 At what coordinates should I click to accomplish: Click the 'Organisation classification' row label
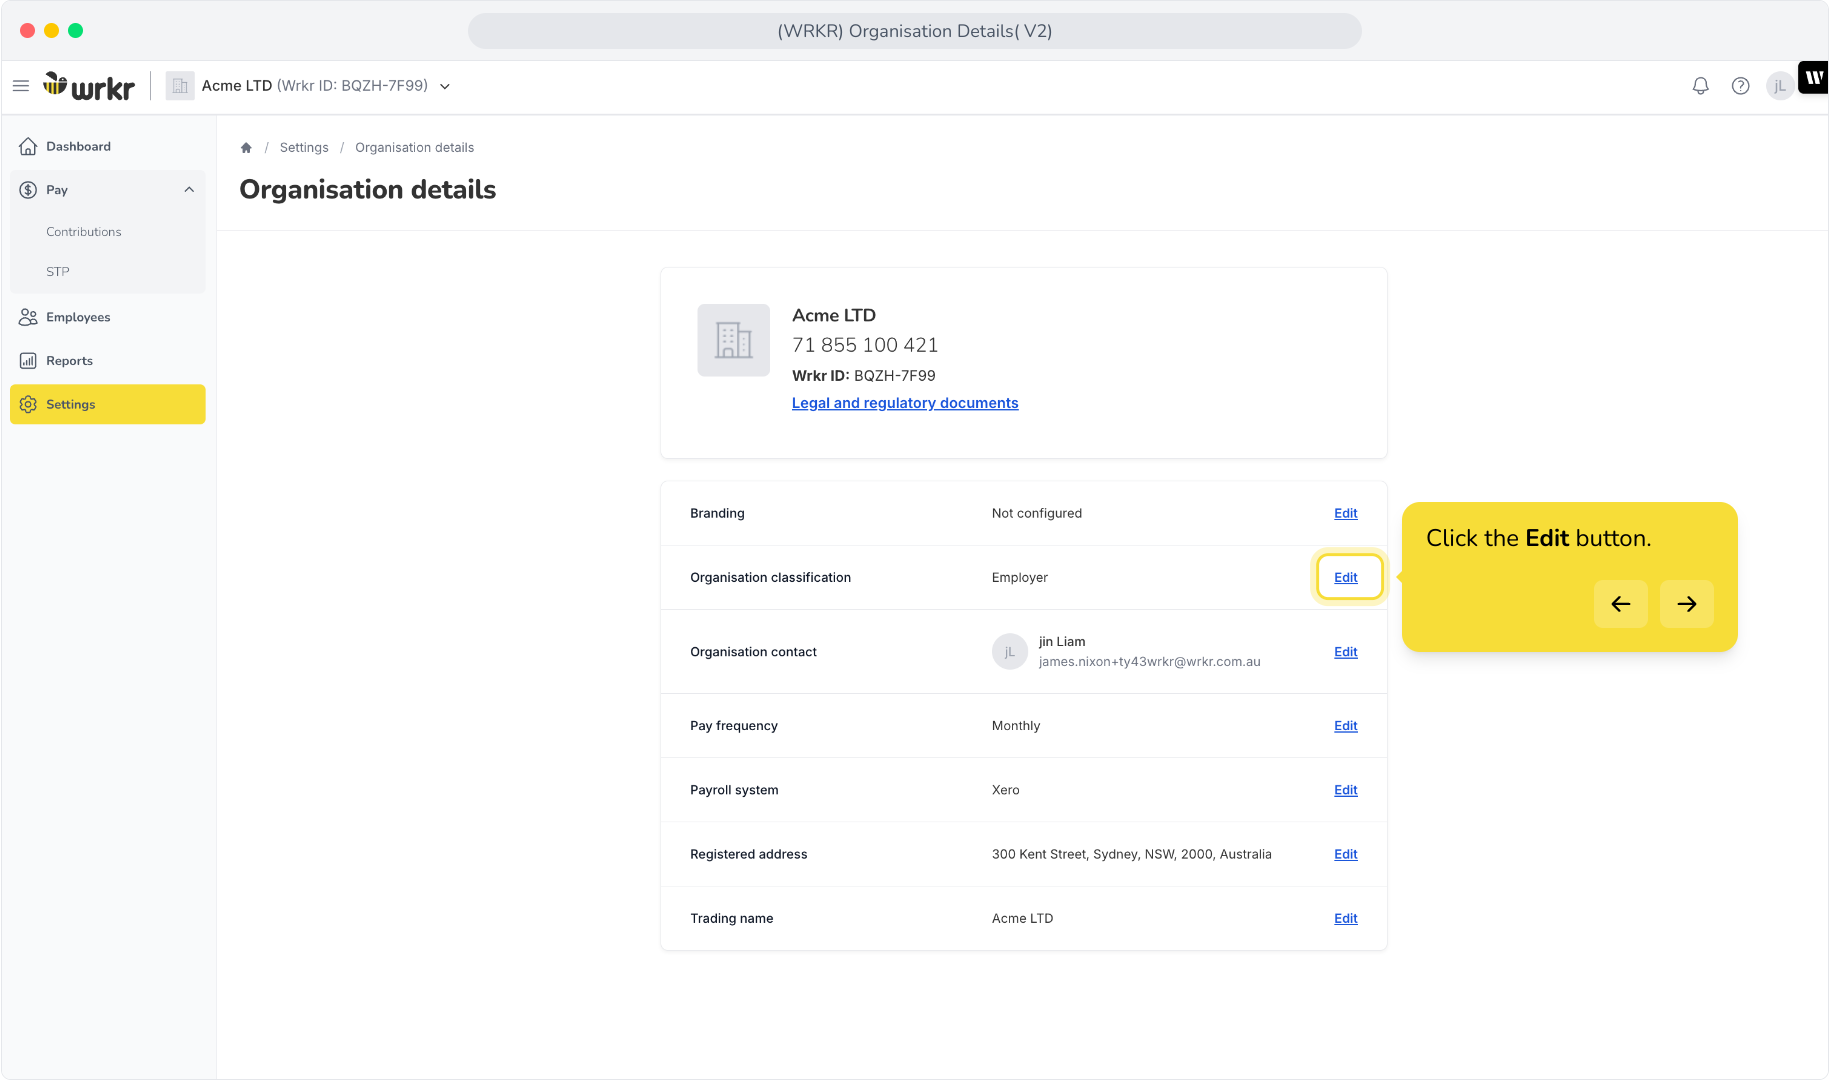click(x=770, y=577)
